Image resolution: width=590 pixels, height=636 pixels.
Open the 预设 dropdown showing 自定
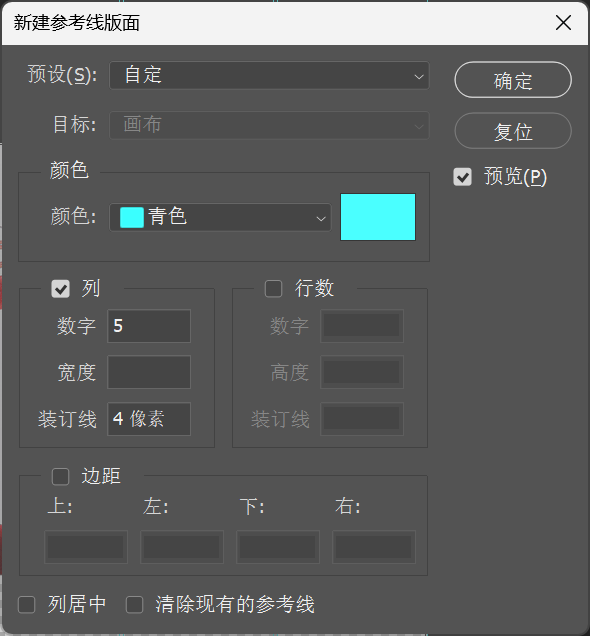tap(269, 75)
